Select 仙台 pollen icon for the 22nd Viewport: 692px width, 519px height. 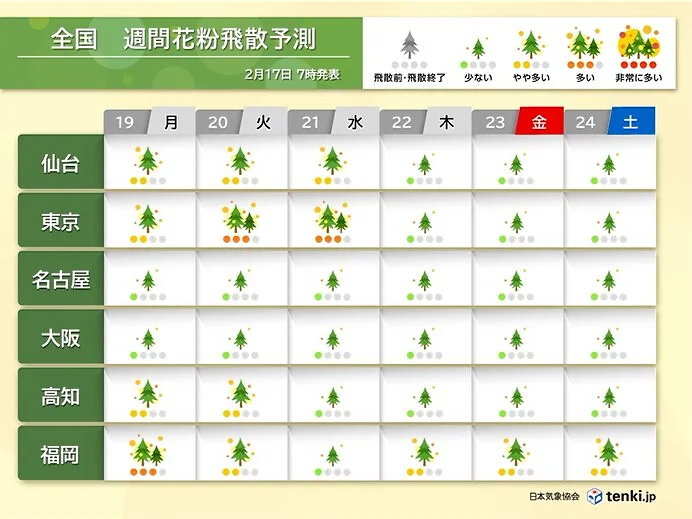[424, 165]
